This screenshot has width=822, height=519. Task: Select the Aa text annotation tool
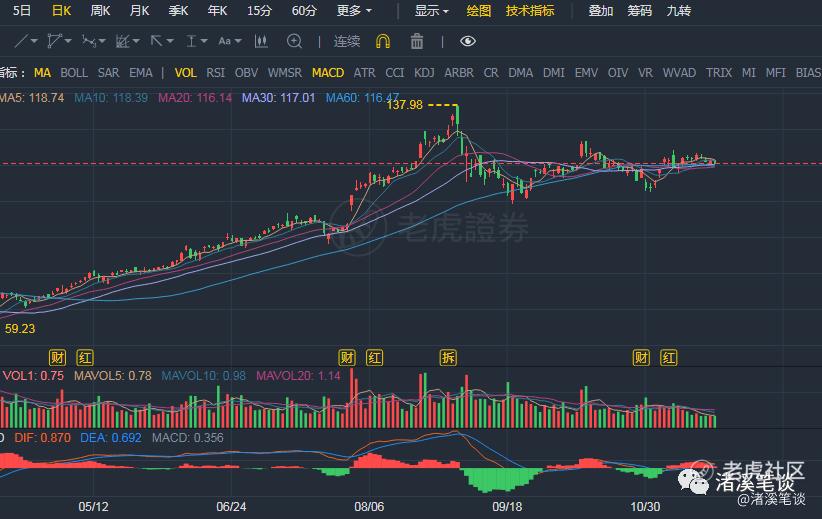tap(224, 41)
